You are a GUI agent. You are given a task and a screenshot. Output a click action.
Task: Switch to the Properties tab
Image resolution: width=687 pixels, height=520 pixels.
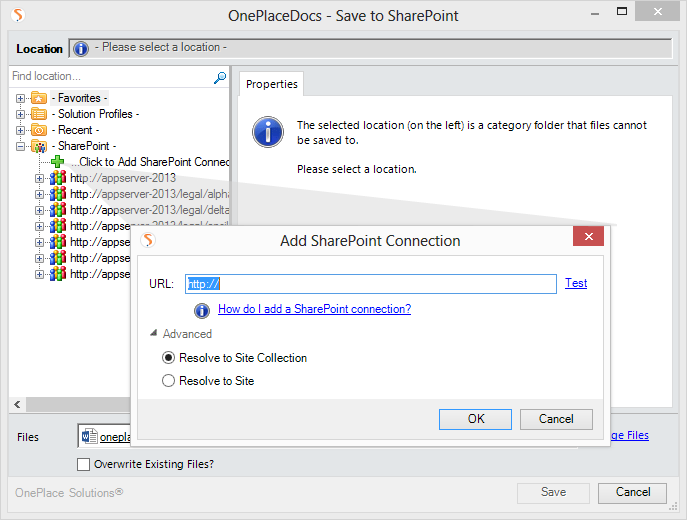pos(271,84)
